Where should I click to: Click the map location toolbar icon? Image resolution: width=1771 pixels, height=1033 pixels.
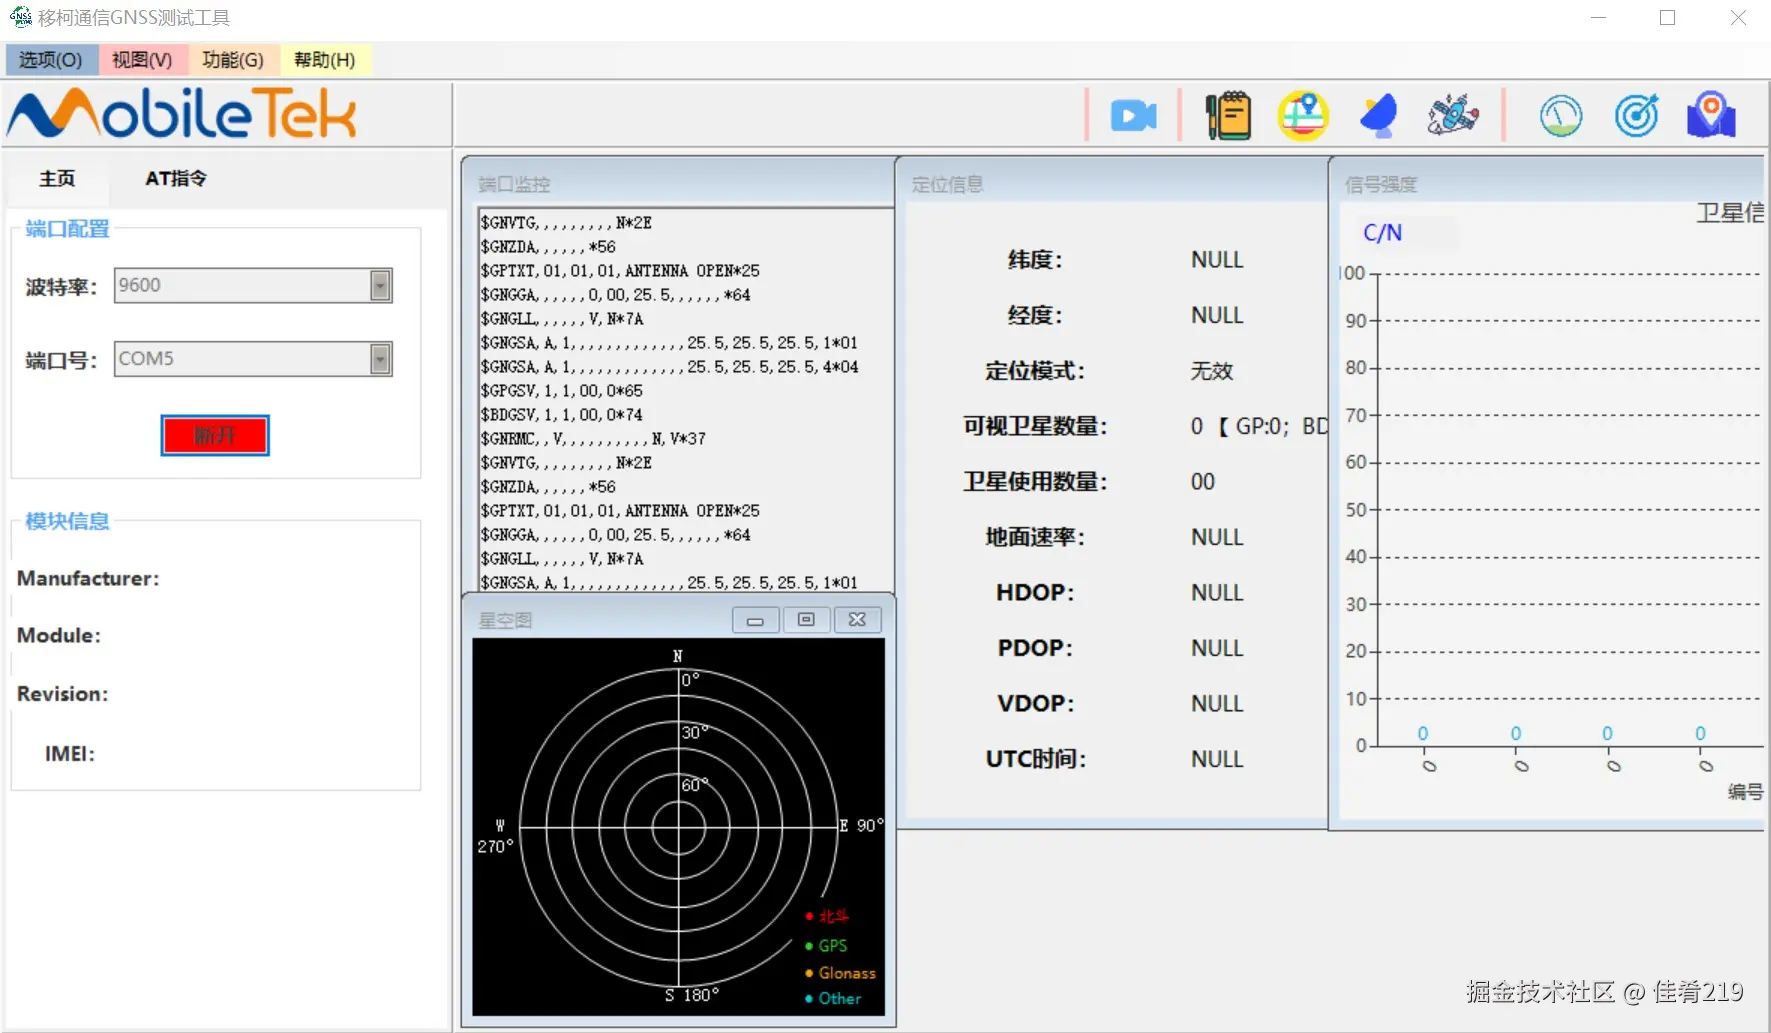(x=1302, y=115)
